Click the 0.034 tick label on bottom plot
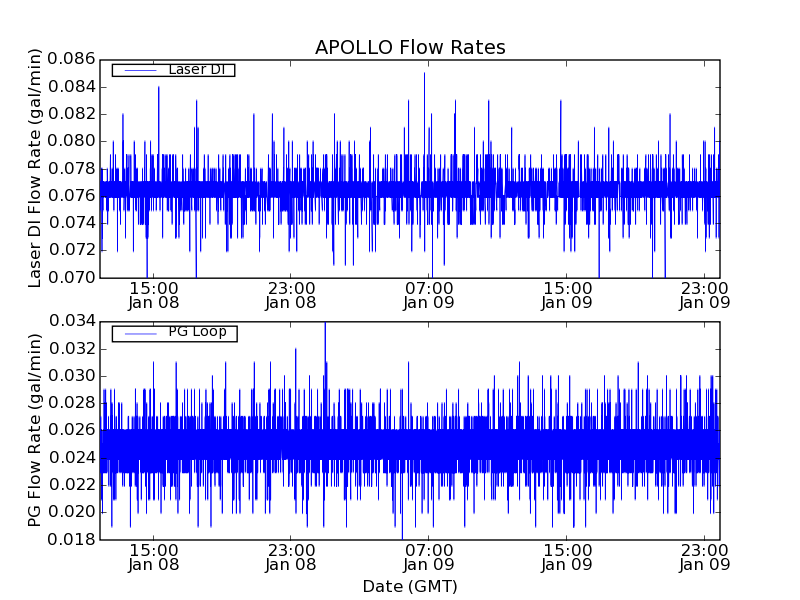 coord(71,321)
